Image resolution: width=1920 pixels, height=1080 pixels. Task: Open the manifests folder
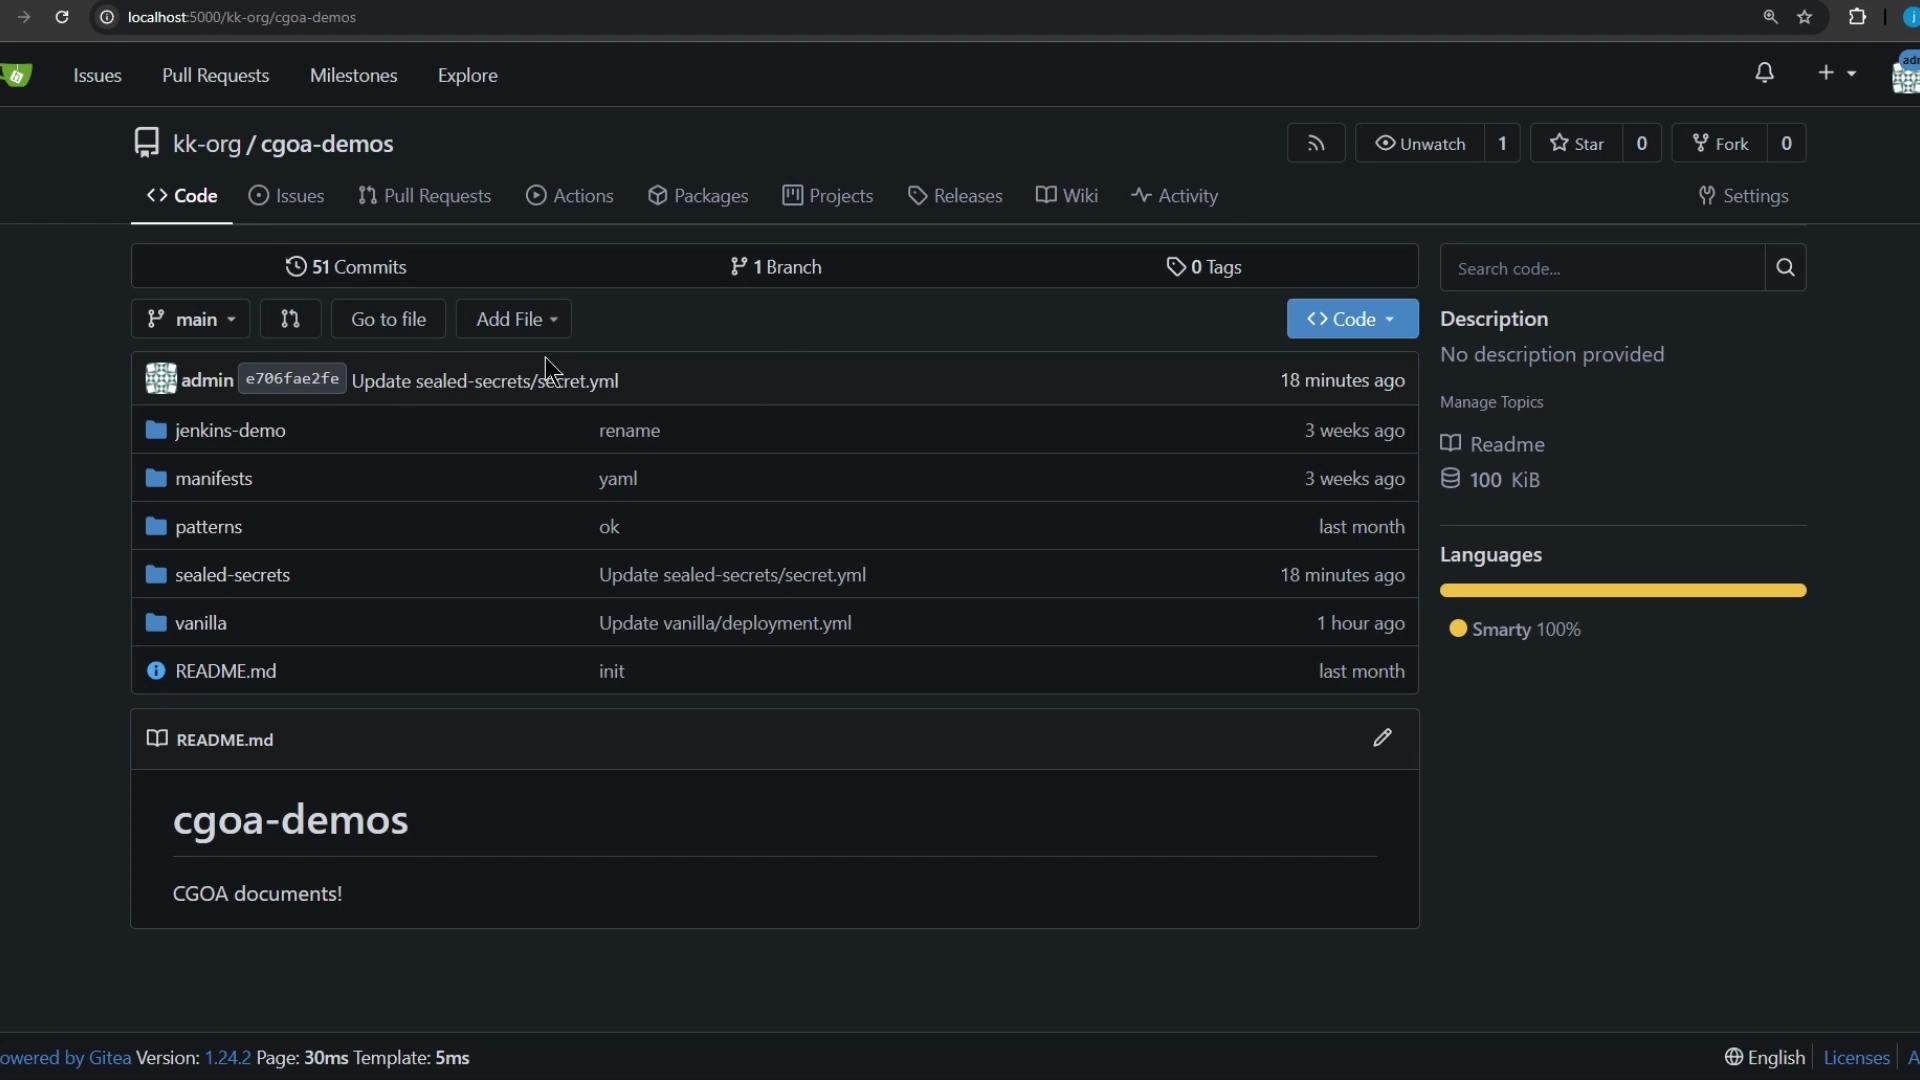click(x=214, y=478)
